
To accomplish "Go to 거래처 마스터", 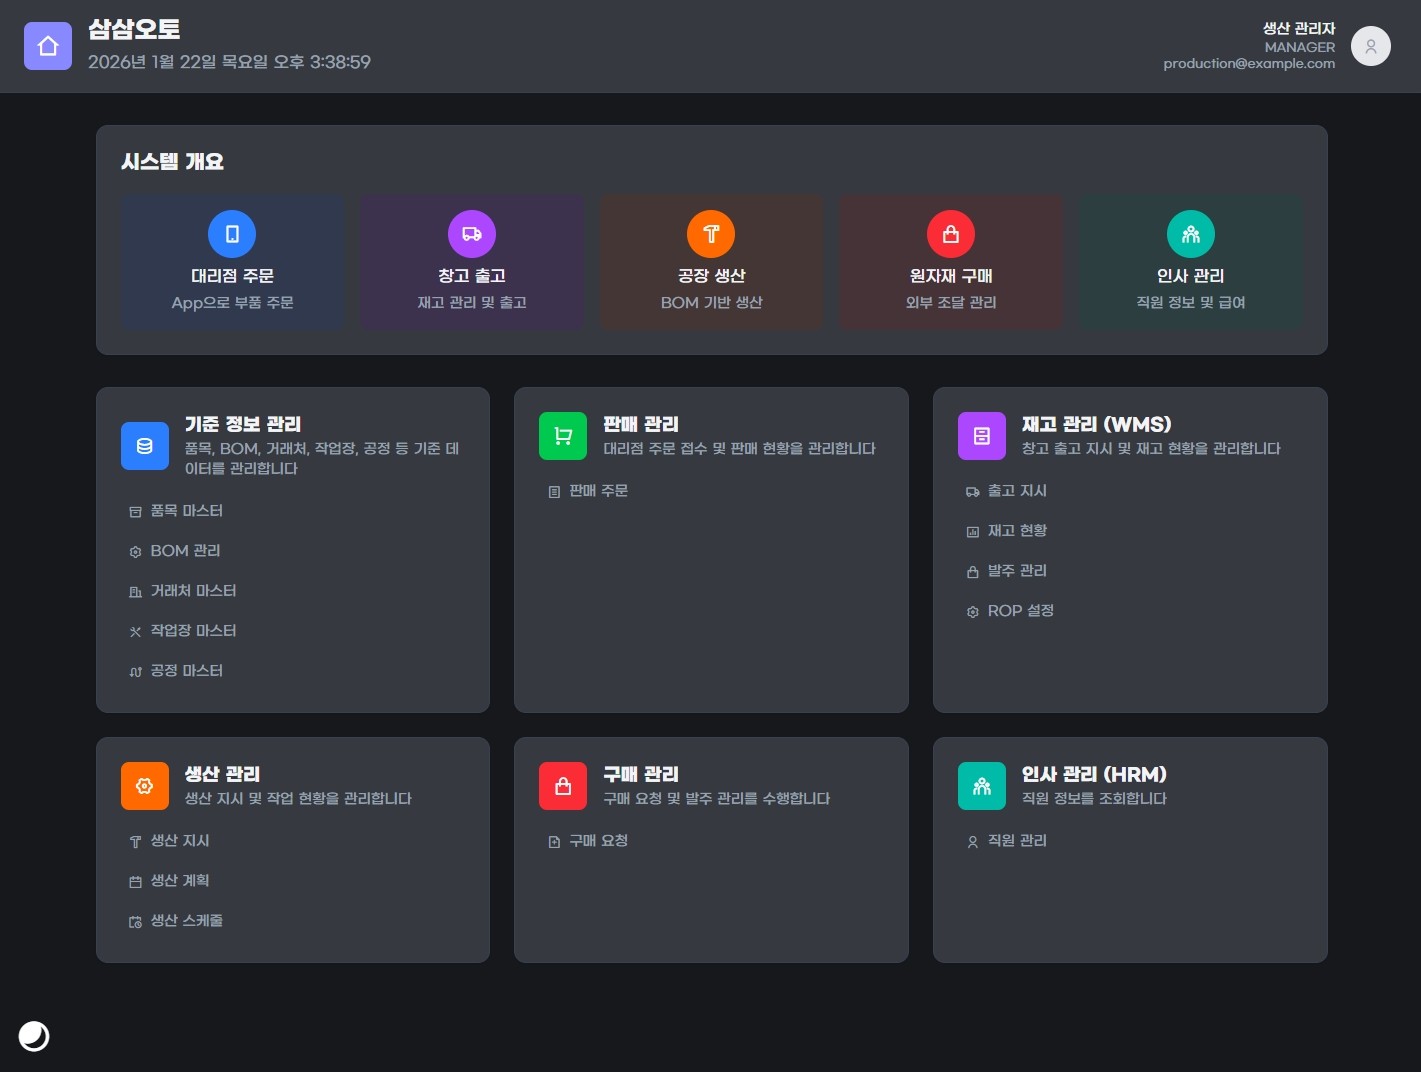I will click(193, 591).
